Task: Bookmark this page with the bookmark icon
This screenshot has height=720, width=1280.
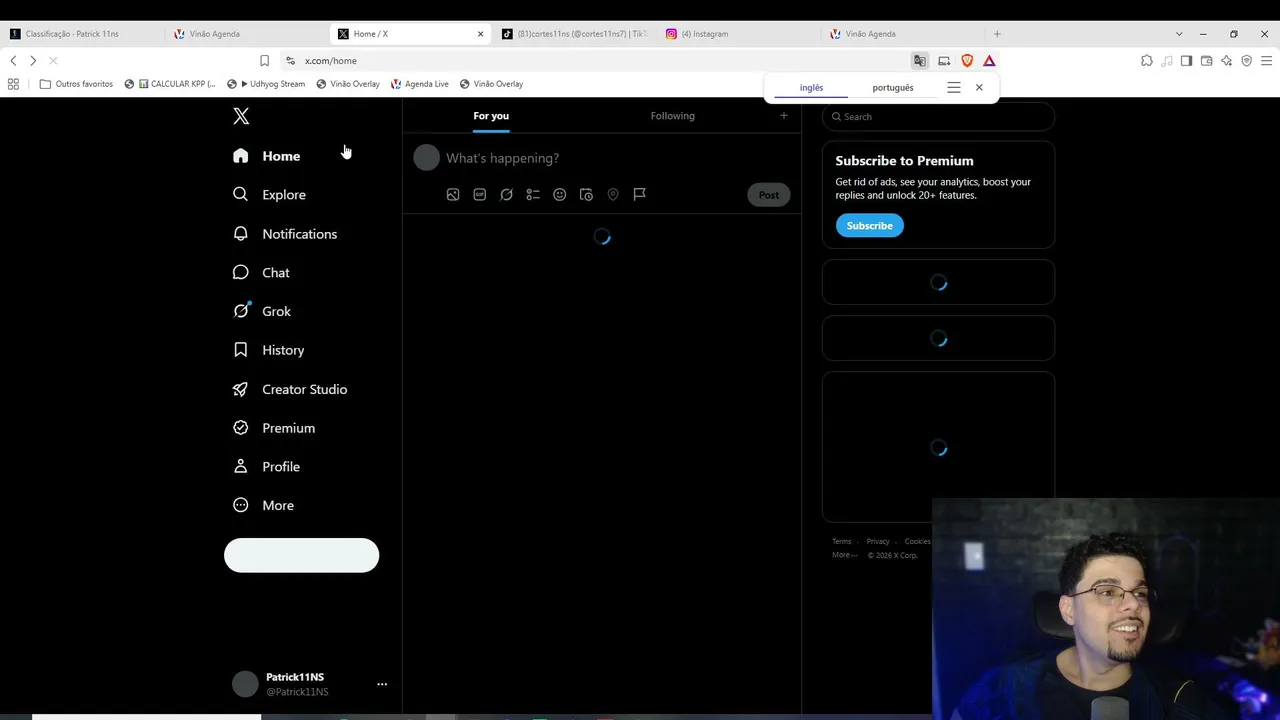Action: (x=264, y=61)
